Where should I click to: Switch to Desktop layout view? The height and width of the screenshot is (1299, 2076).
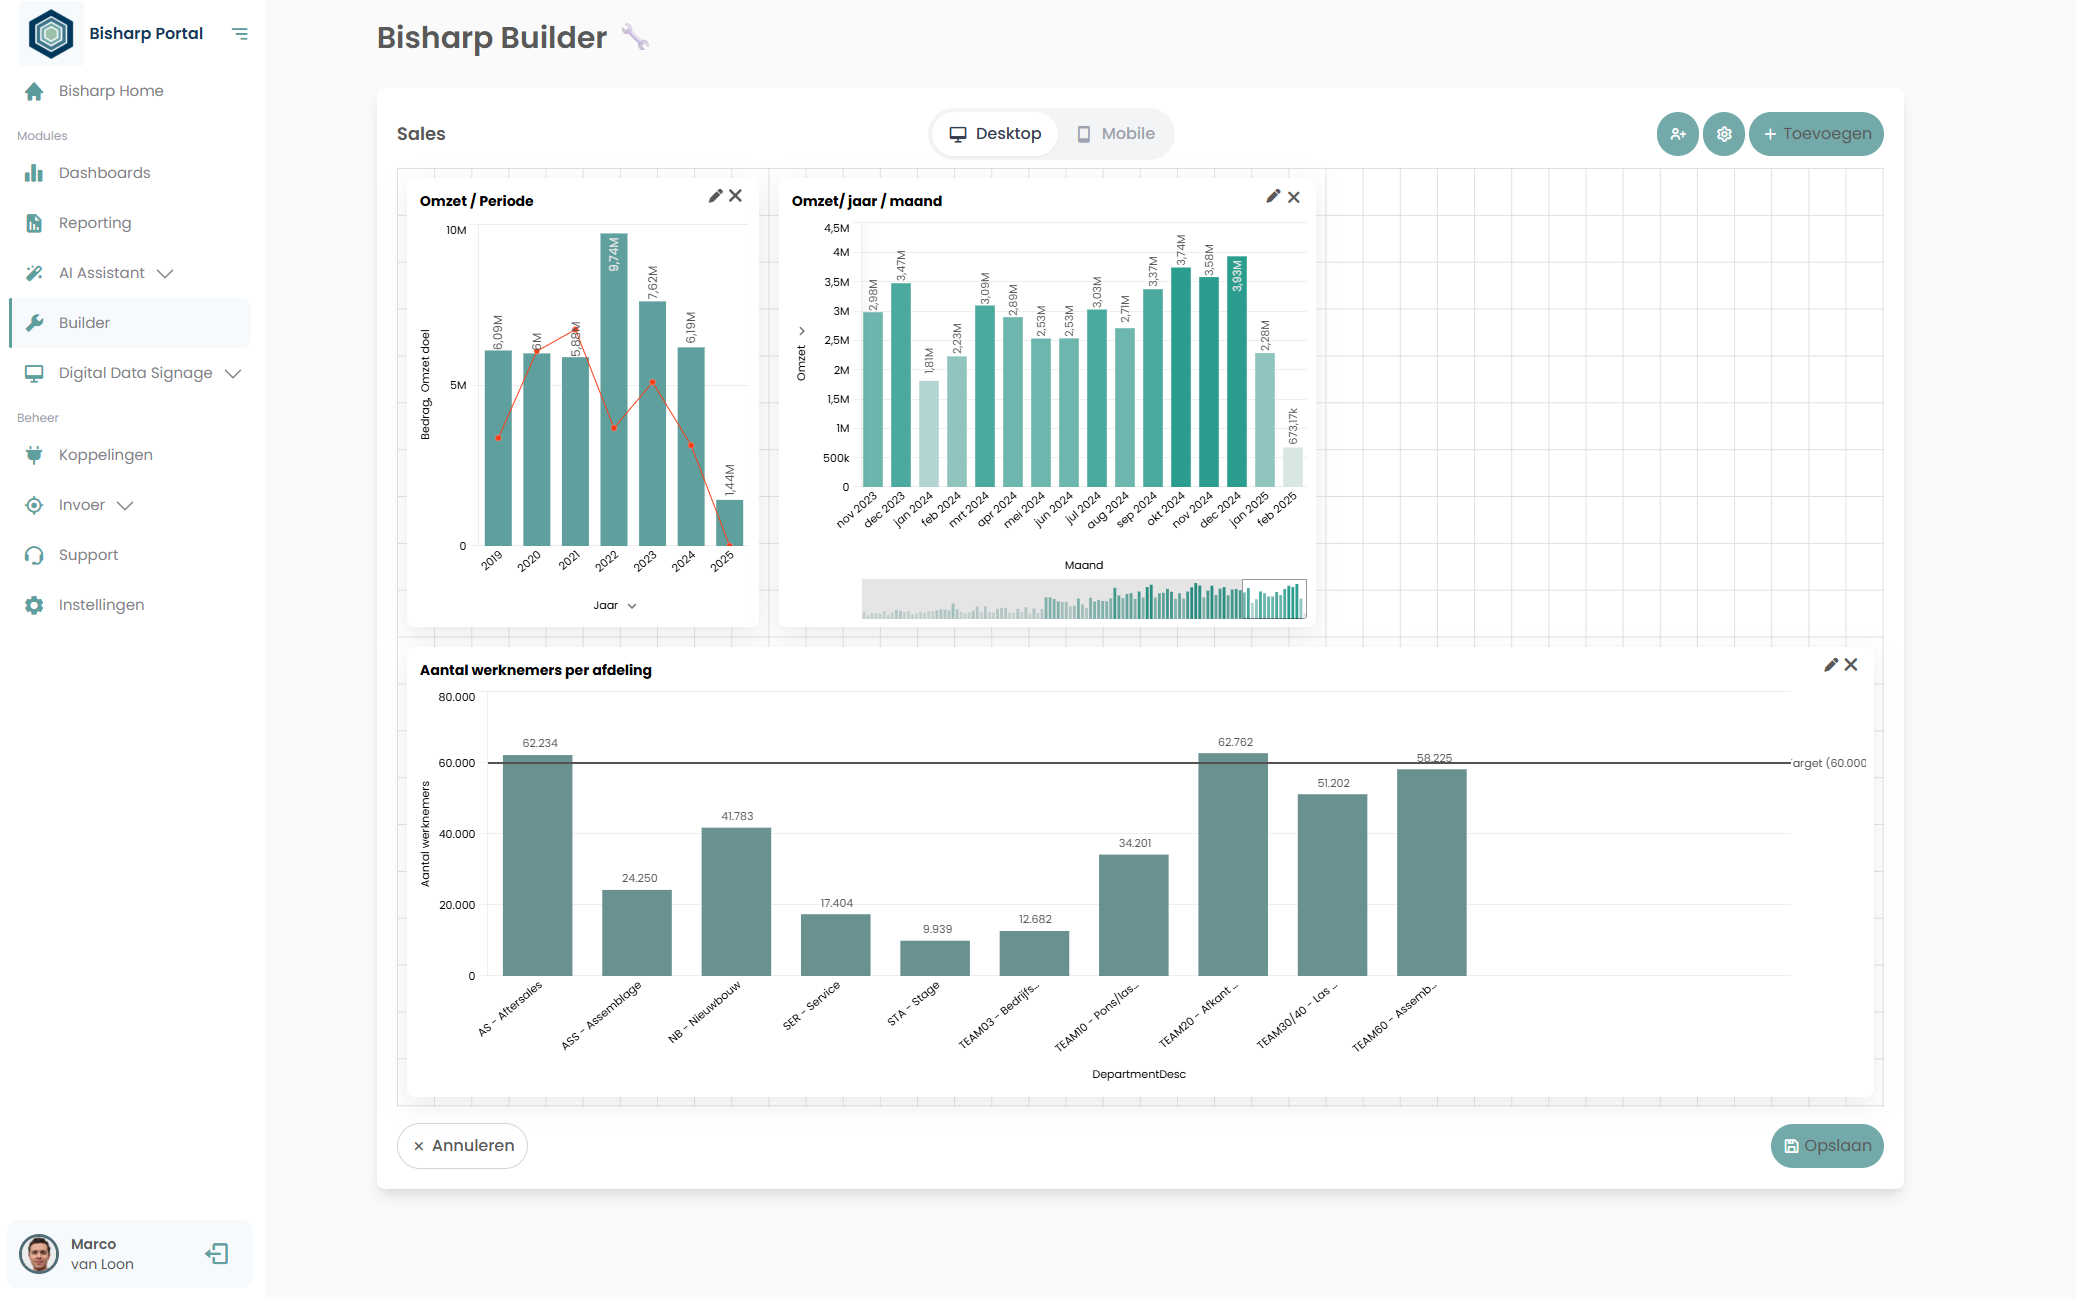point(994,134)
